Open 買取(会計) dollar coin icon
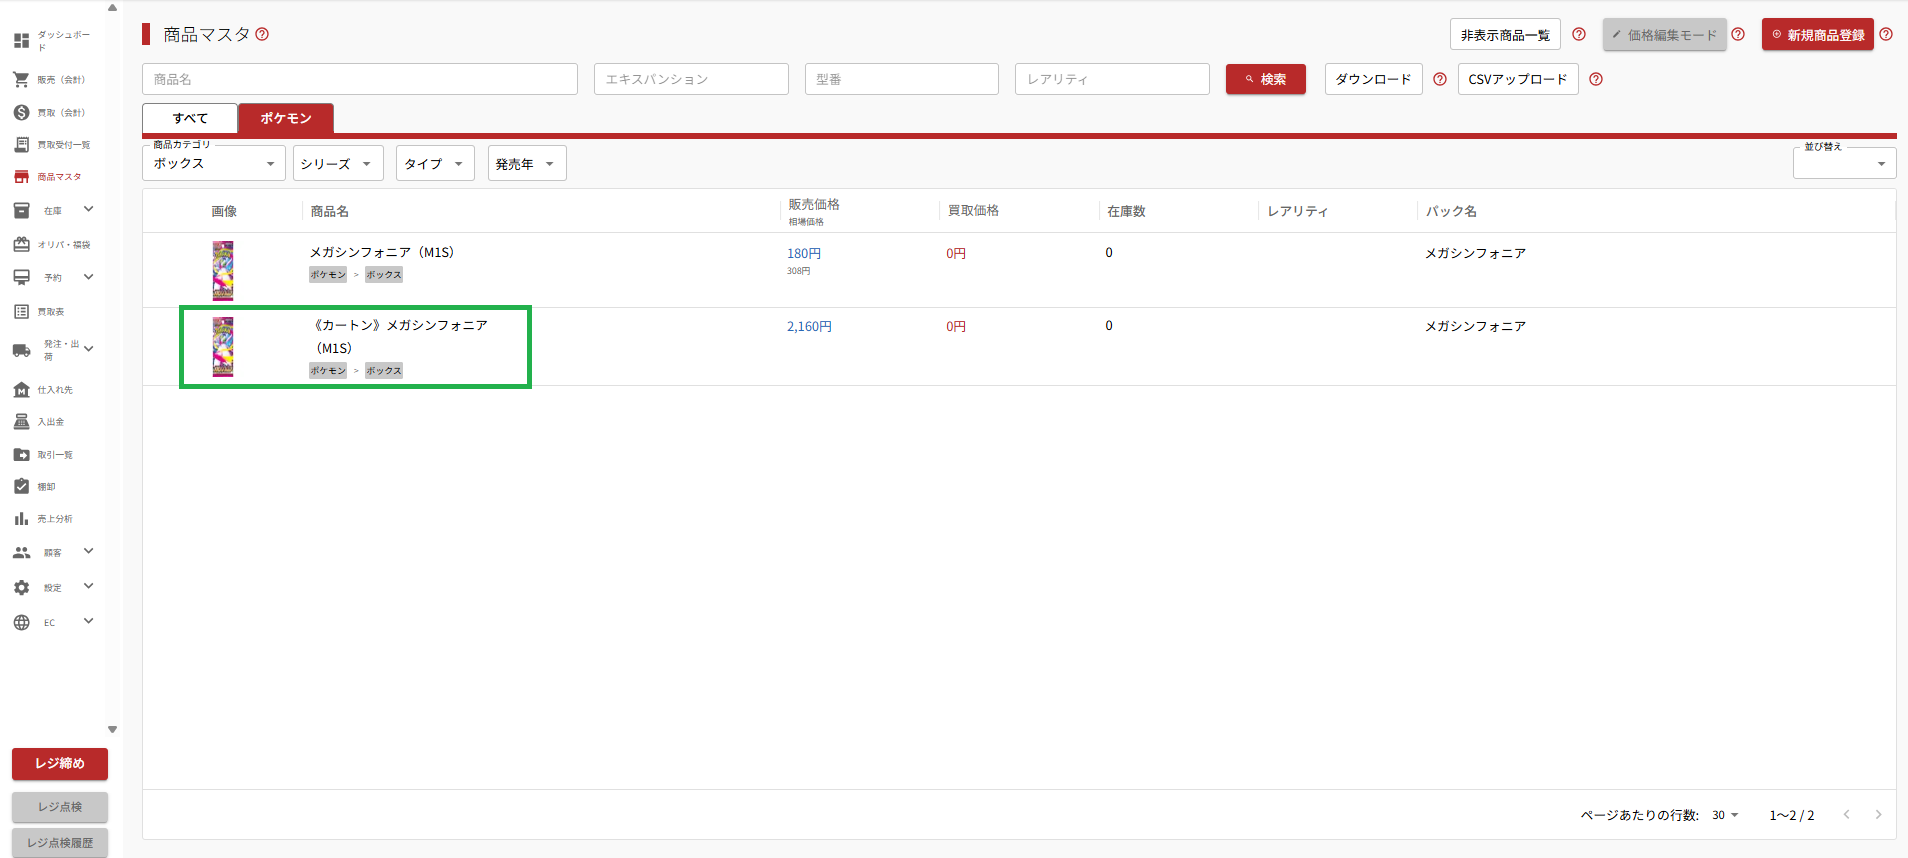The height and width of the screenshot is (858, 1908). [21, 112]
